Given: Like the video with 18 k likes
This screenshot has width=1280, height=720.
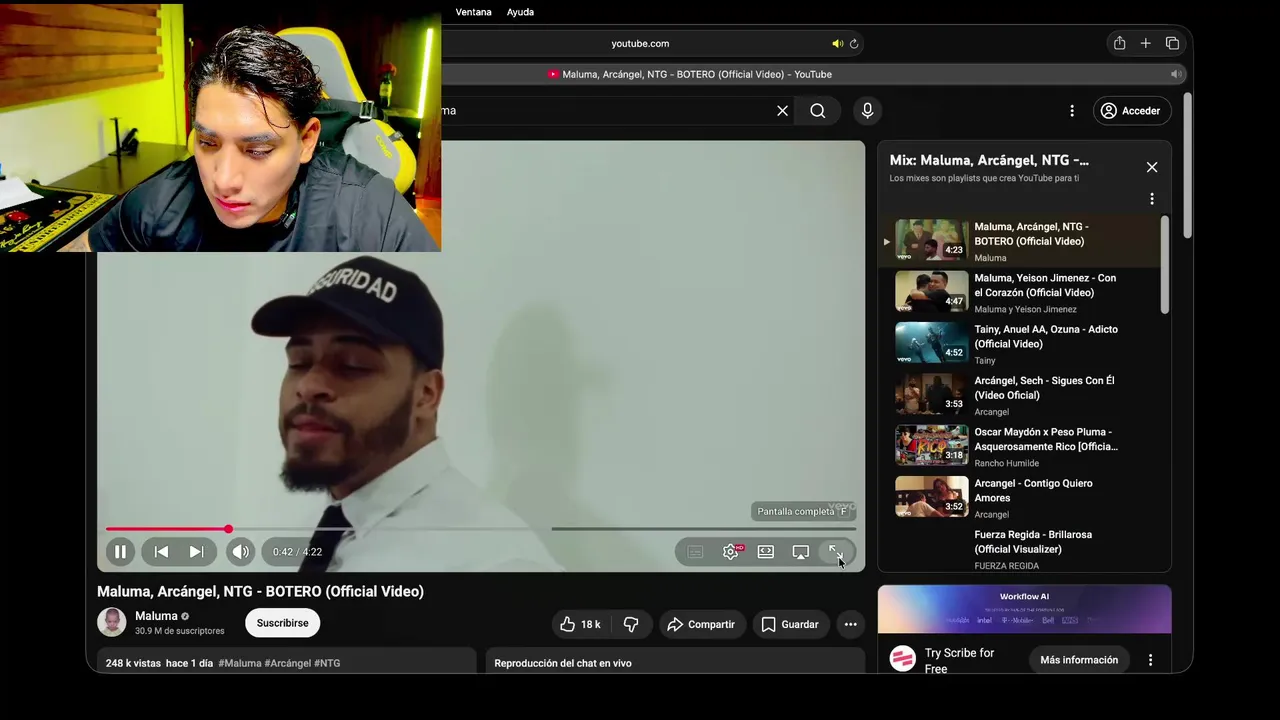Looking at the screenshot, I should click(581, 624).
